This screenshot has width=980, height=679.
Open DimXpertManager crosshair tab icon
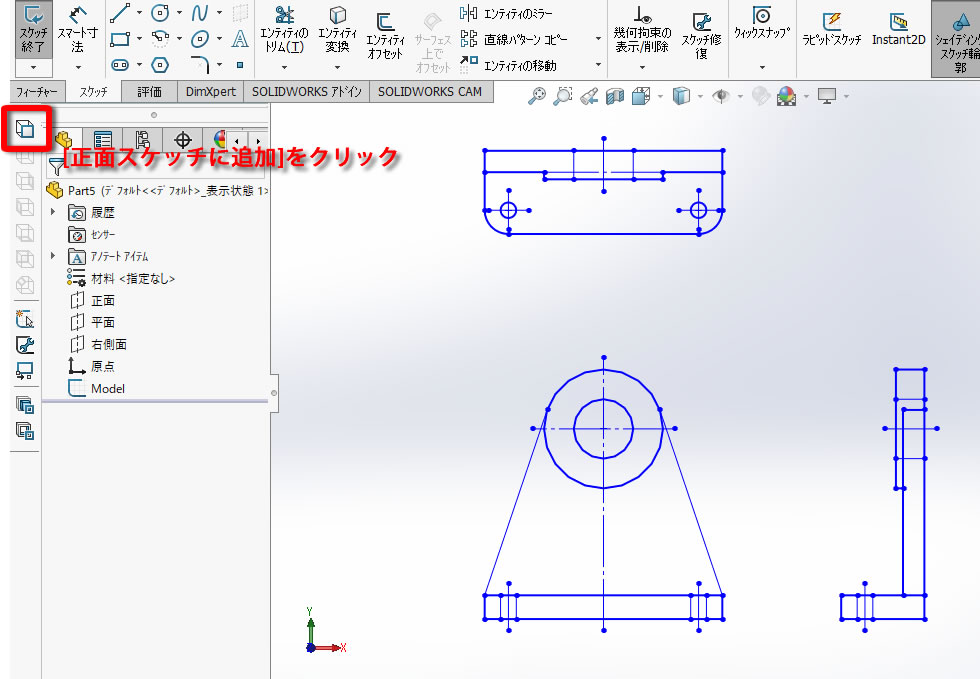[182, 140]
